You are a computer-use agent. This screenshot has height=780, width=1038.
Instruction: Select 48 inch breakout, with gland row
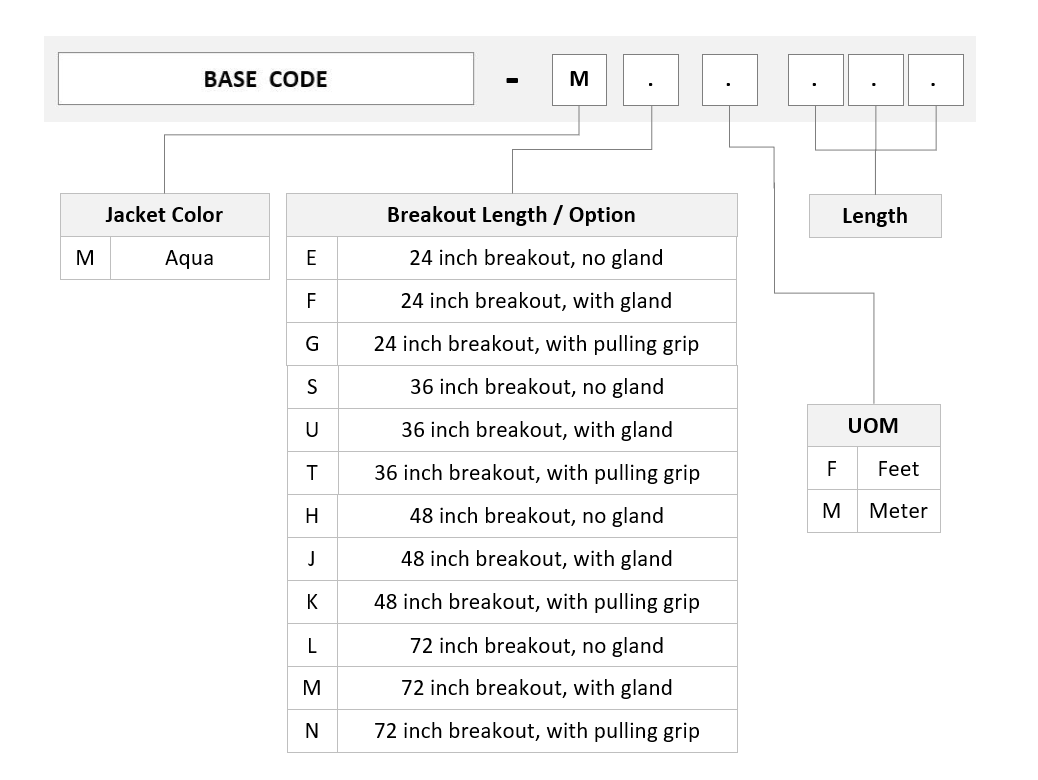pos(512,560)
